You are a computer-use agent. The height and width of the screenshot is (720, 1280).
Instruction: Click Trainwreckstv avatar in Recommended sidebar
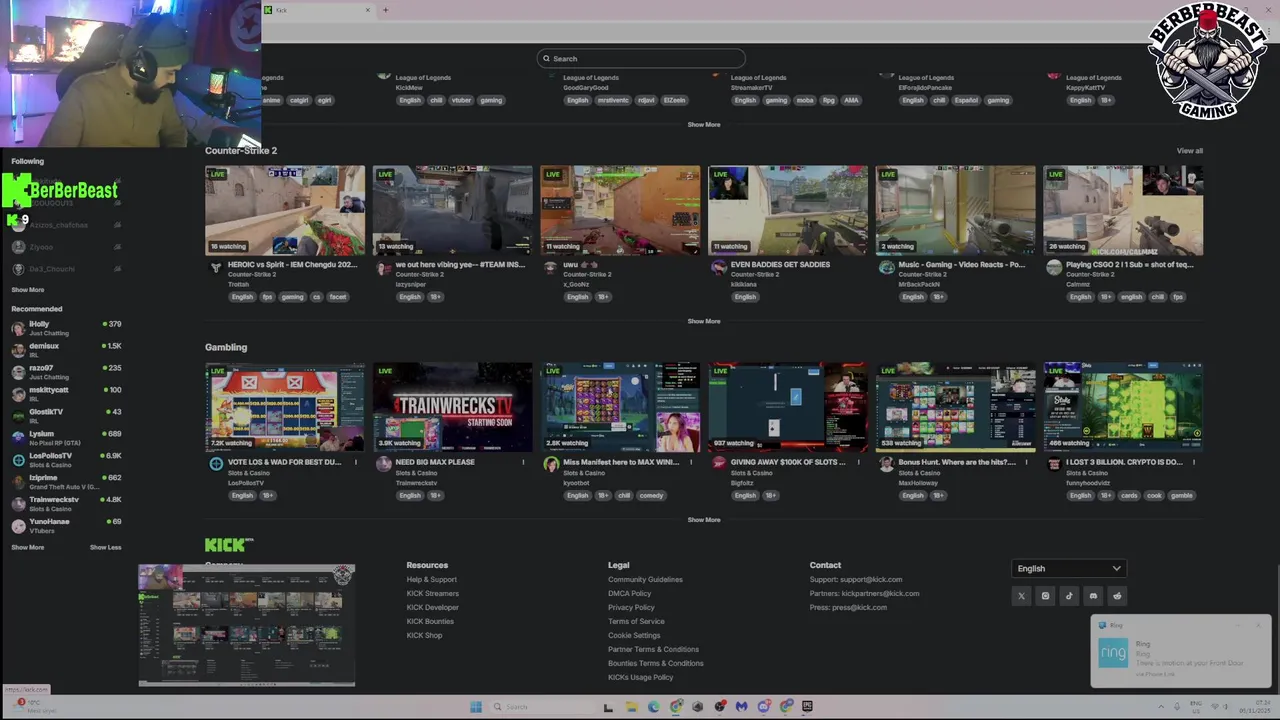tap(18, 504)
